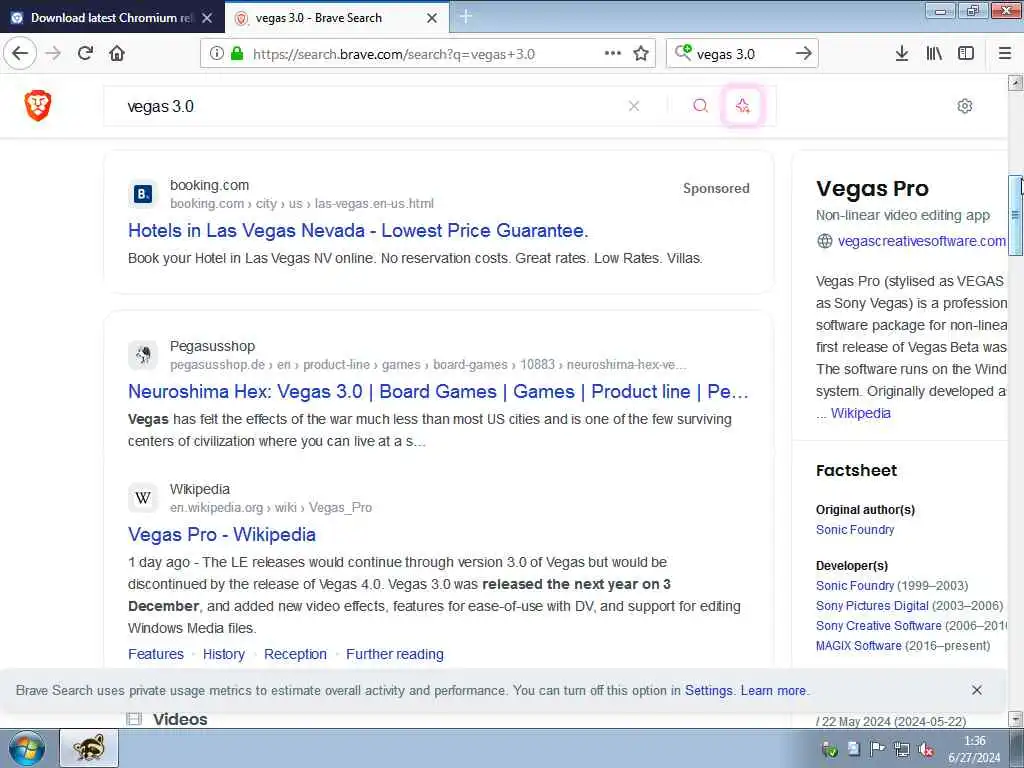This screenshot has width=1024, height=768.
Task: Click the page scrollbar up arrow
Action: (x=1015, y=83)
